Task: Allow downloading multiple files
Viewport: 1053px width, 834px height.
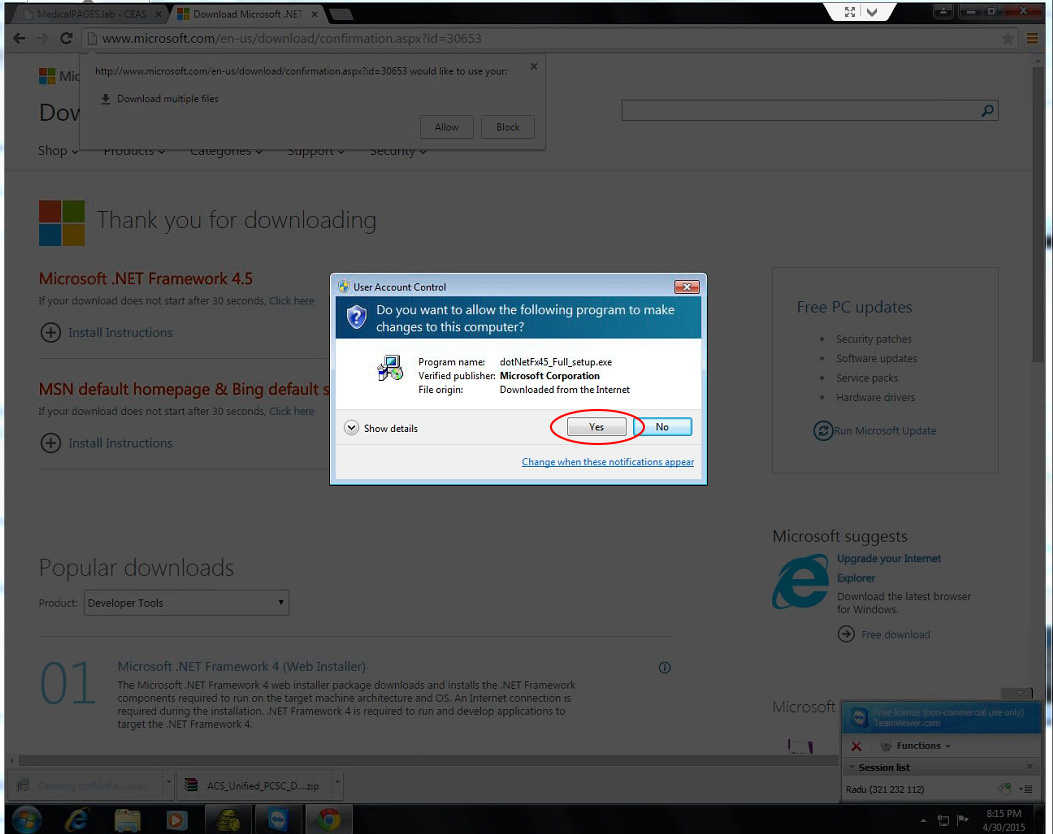Action: 447,127
